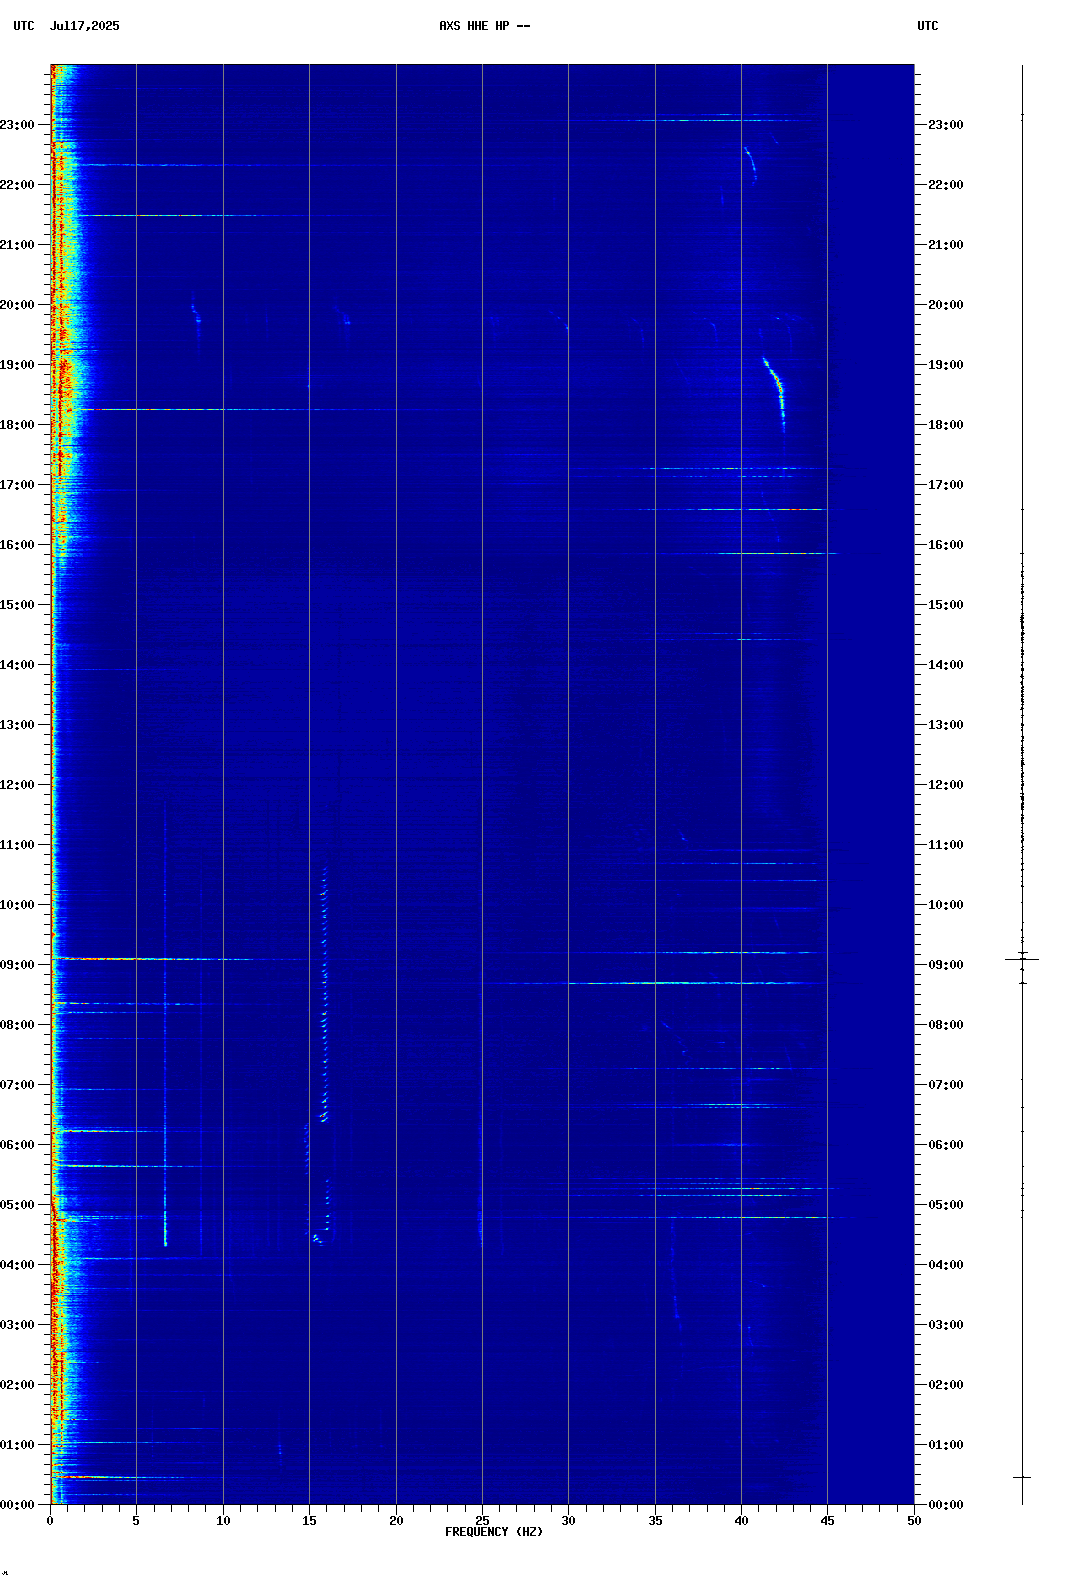Select the 20:00 label on the right axis

coord(946,305)
